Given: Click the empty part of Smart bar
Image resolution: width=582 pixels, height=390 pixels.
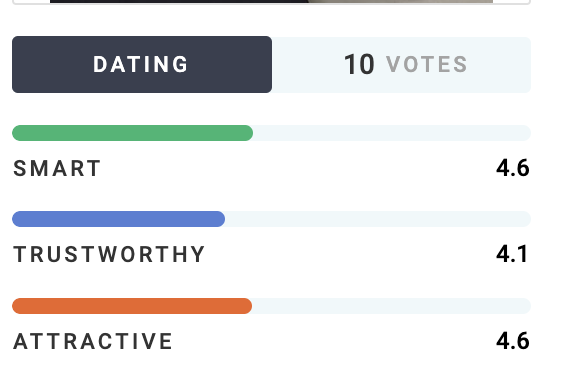Looking at the screenshot, I should coord(392,133).
